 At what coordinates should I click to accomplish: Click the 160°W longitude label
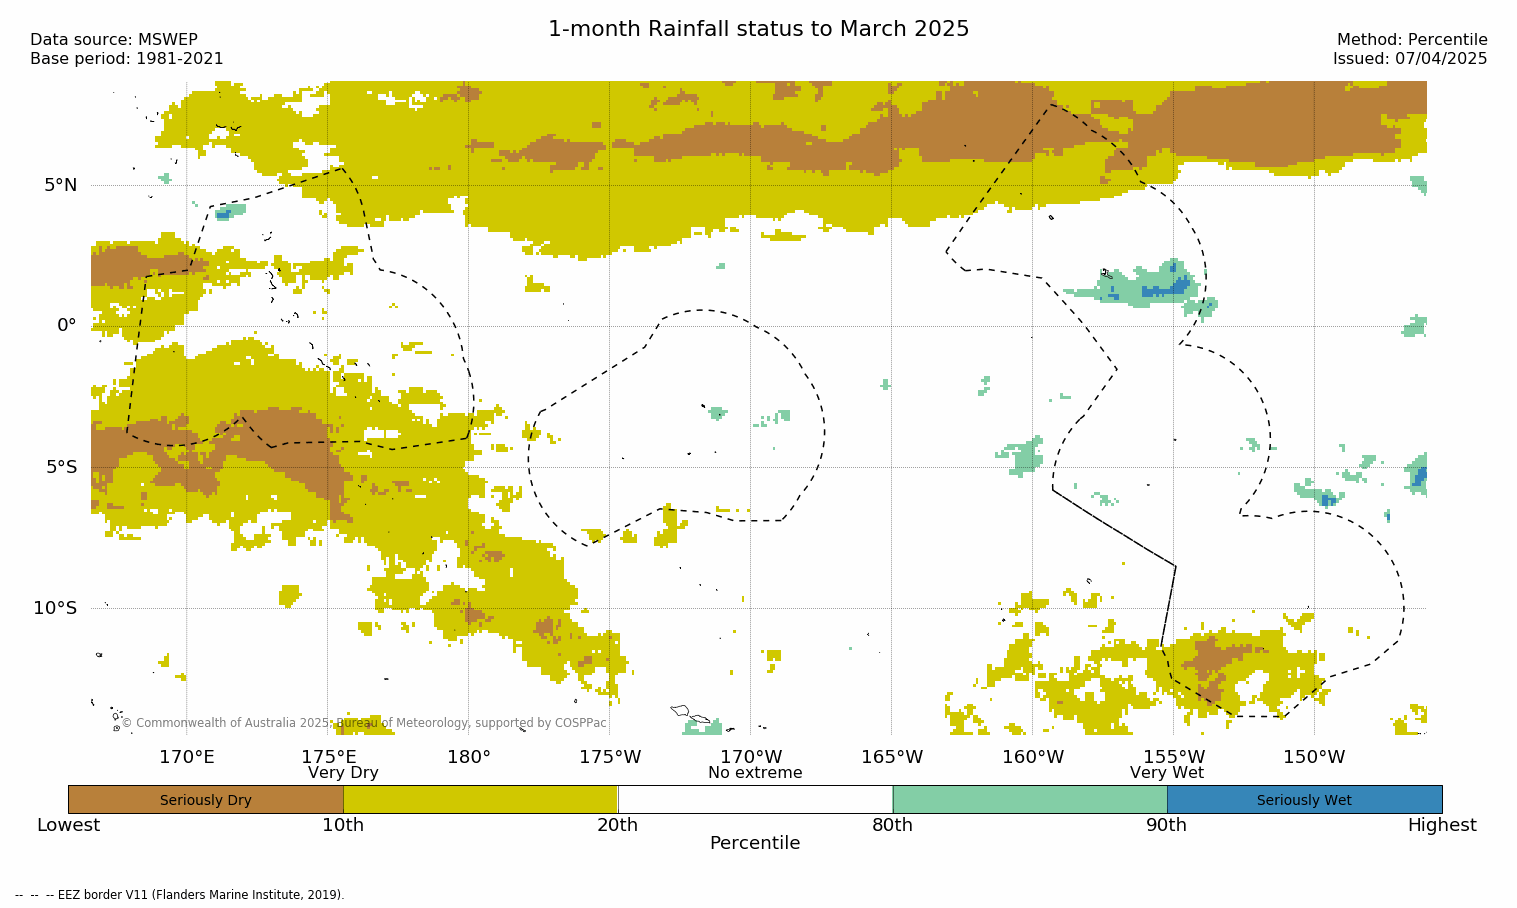click(1033, 757)
